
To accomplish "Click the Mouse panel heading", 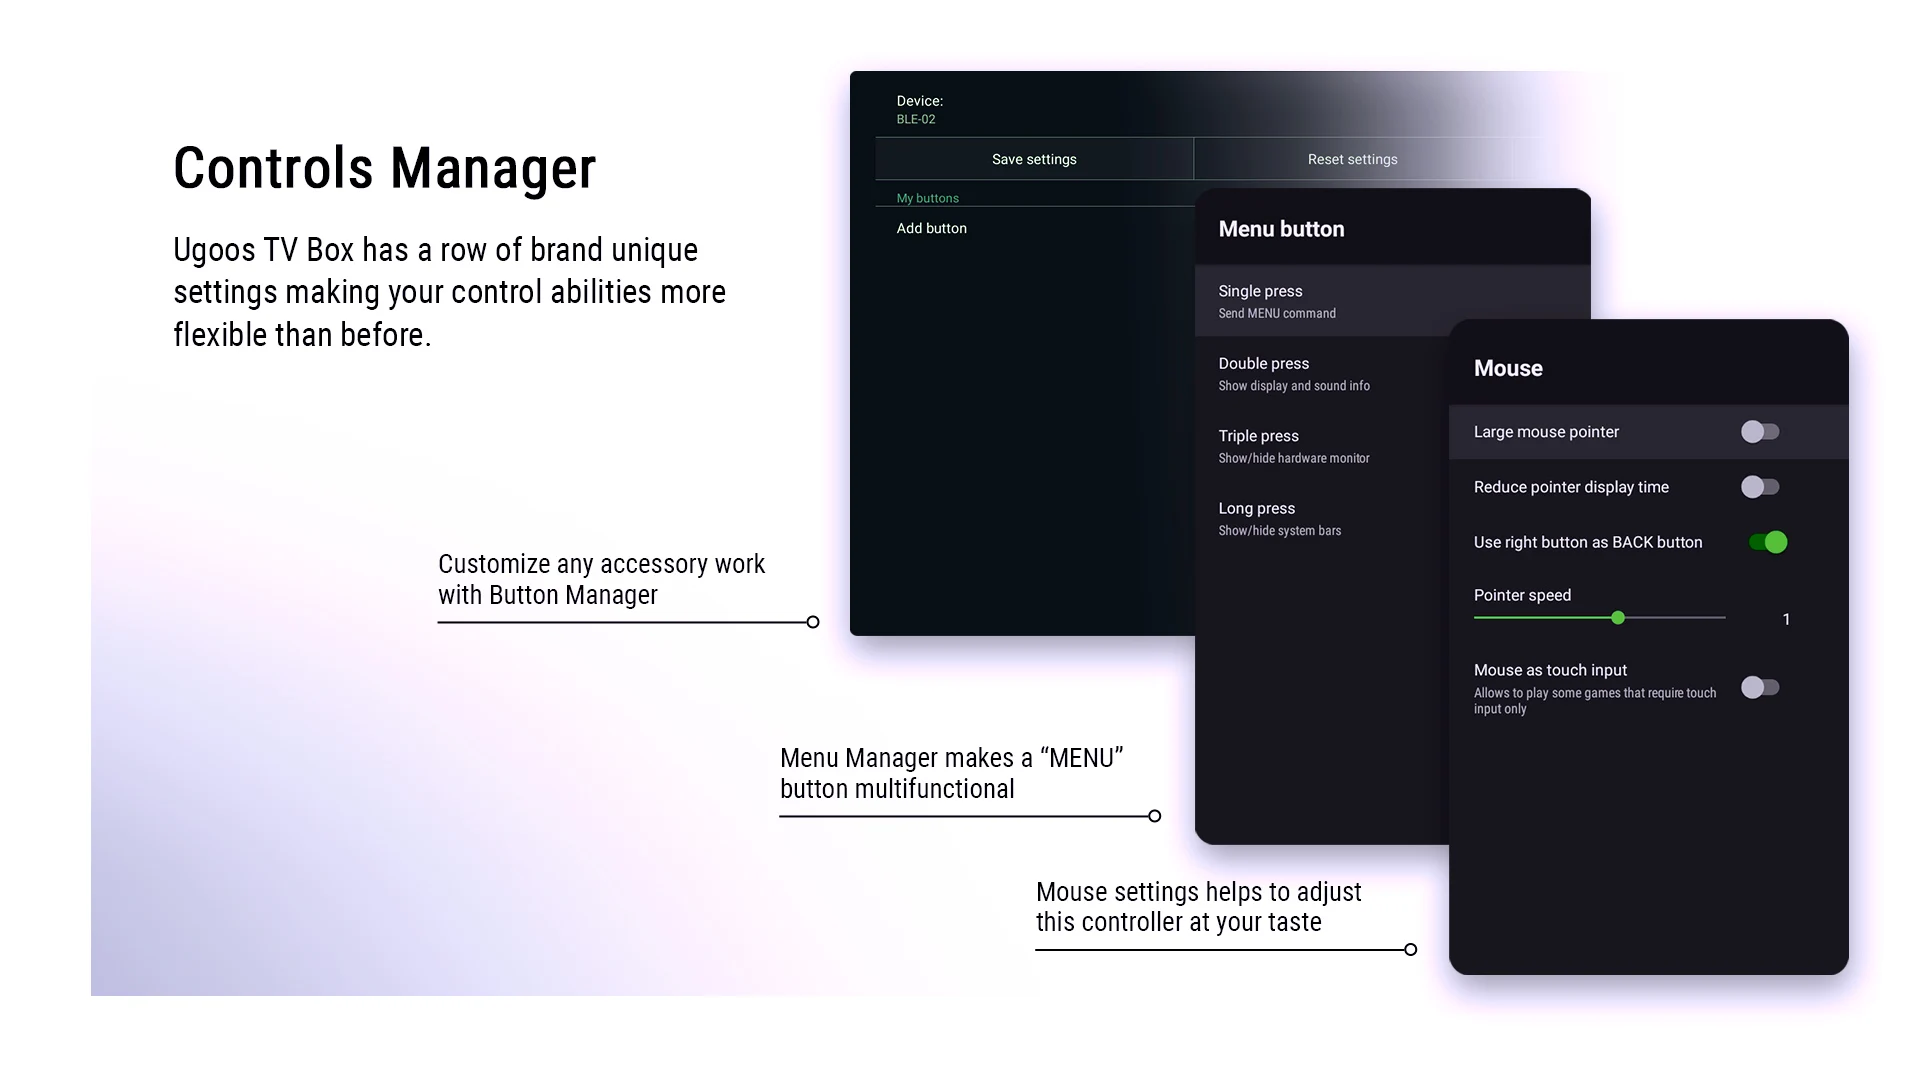I will coord(1508,368).
